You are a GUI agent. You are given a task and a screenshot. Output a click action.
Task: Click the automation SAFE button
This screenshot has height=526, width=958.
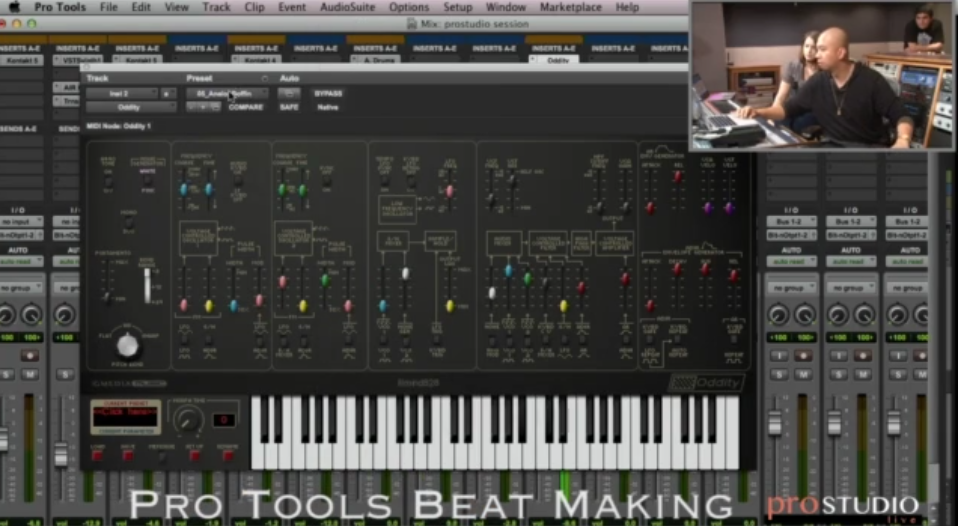[289, 107]
